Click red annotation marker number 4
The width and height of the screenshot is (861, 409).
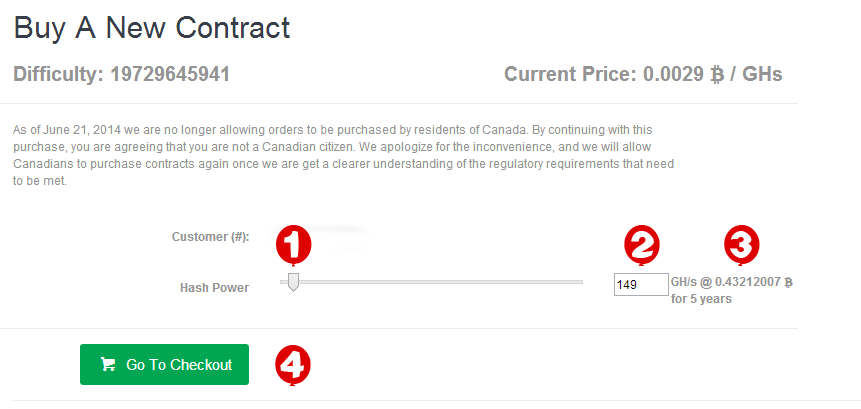291,364
